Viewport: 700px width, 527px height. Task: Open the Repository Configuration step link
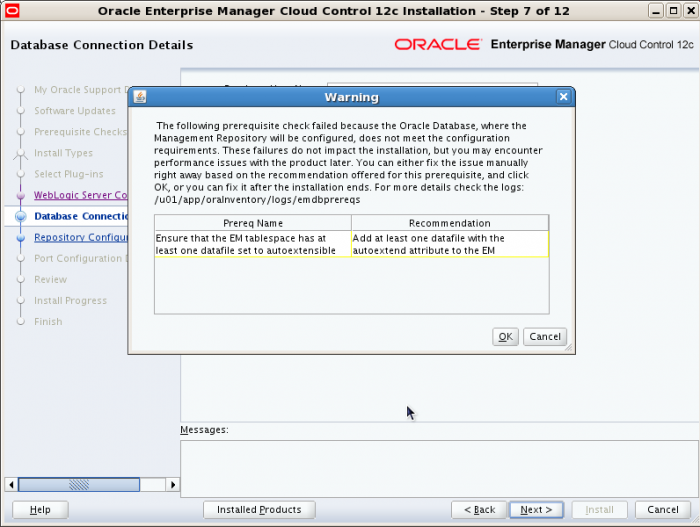[x=81, y=237]
